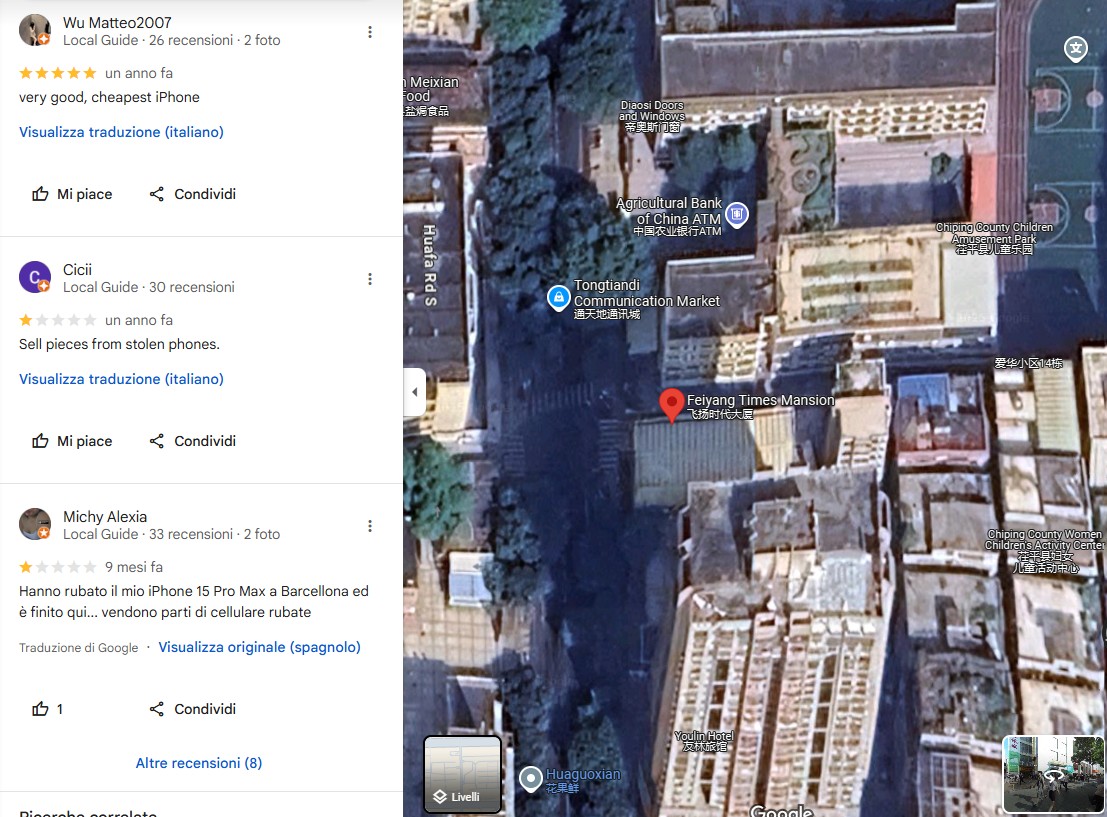Click the Michy Alexia reviewer name

[x=105, y=517]
